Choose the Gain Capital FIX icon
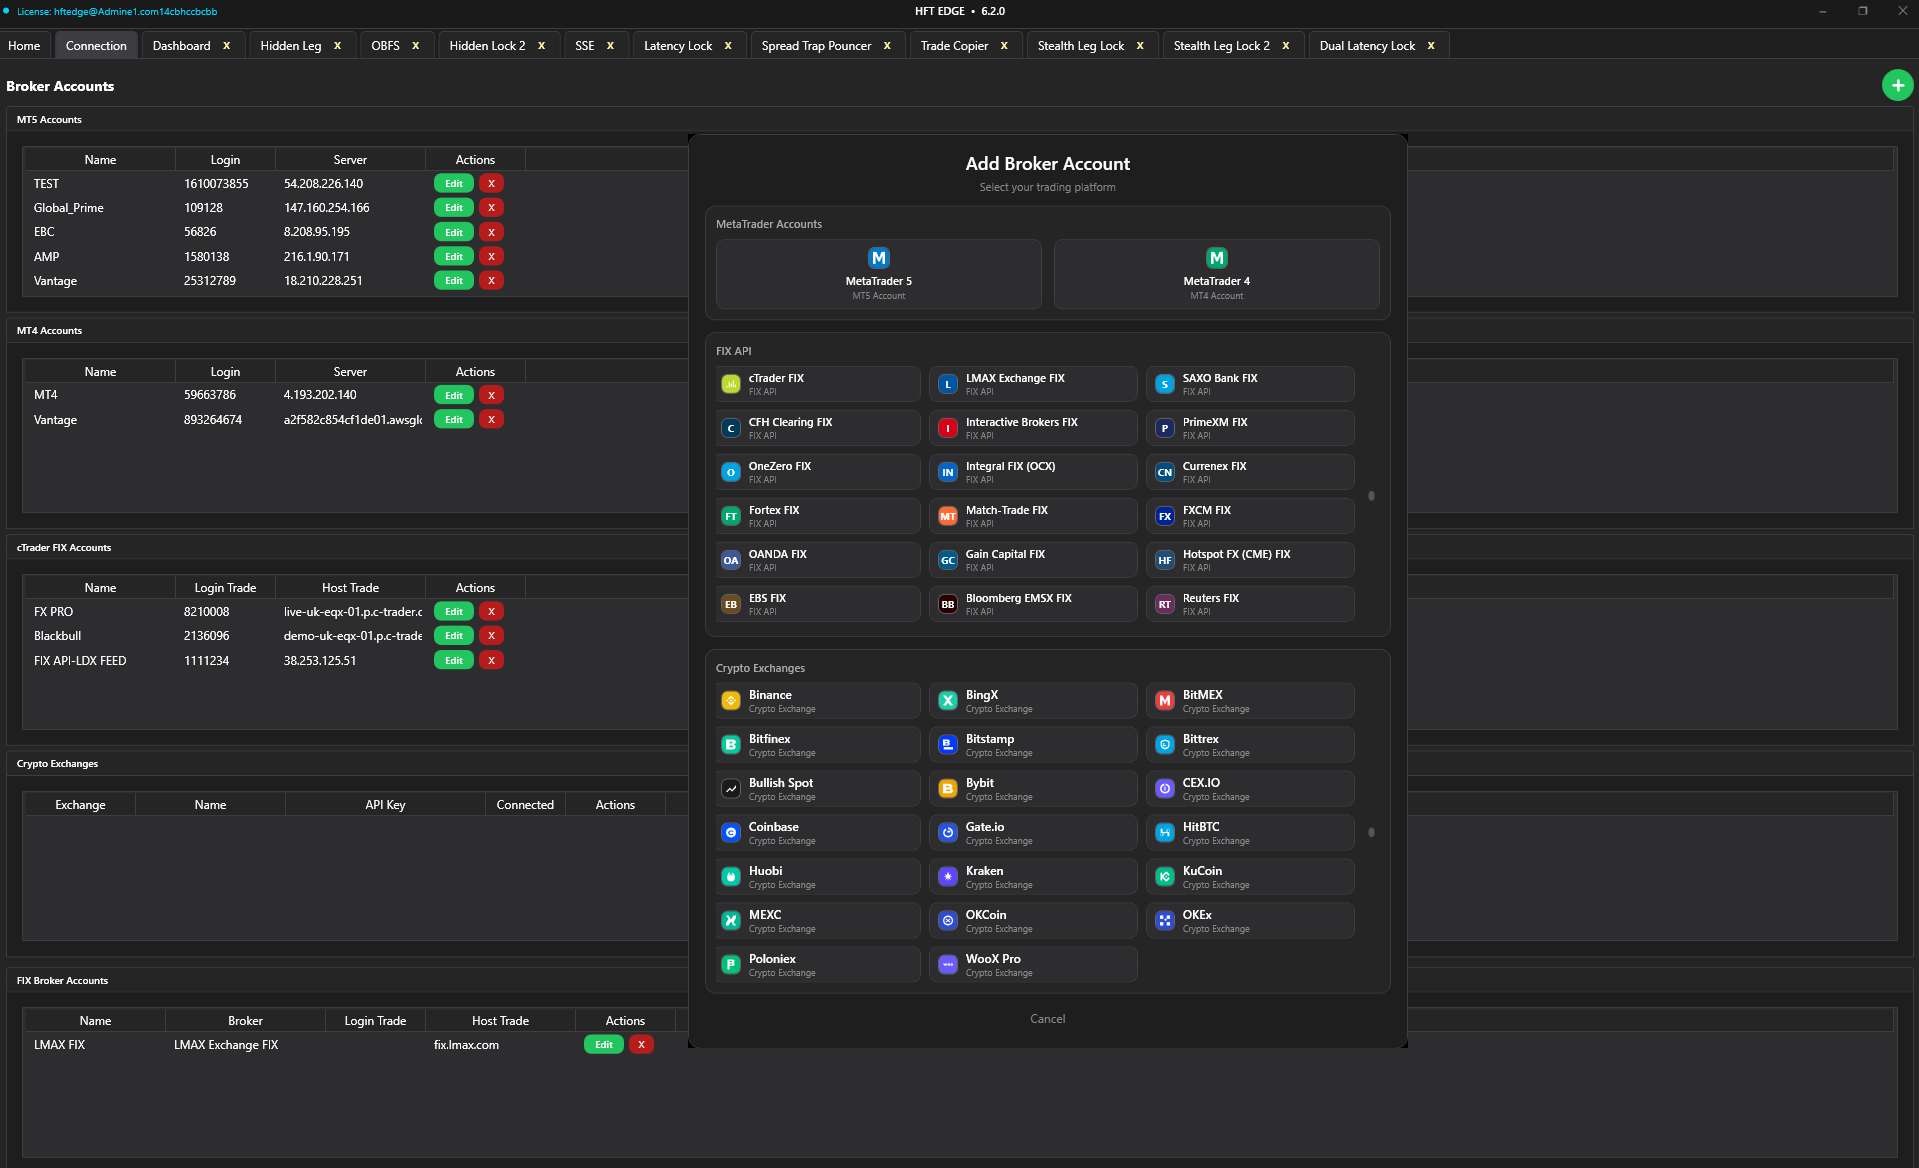This screenshot has width=1919, height=1168. [x=948, y=560]
